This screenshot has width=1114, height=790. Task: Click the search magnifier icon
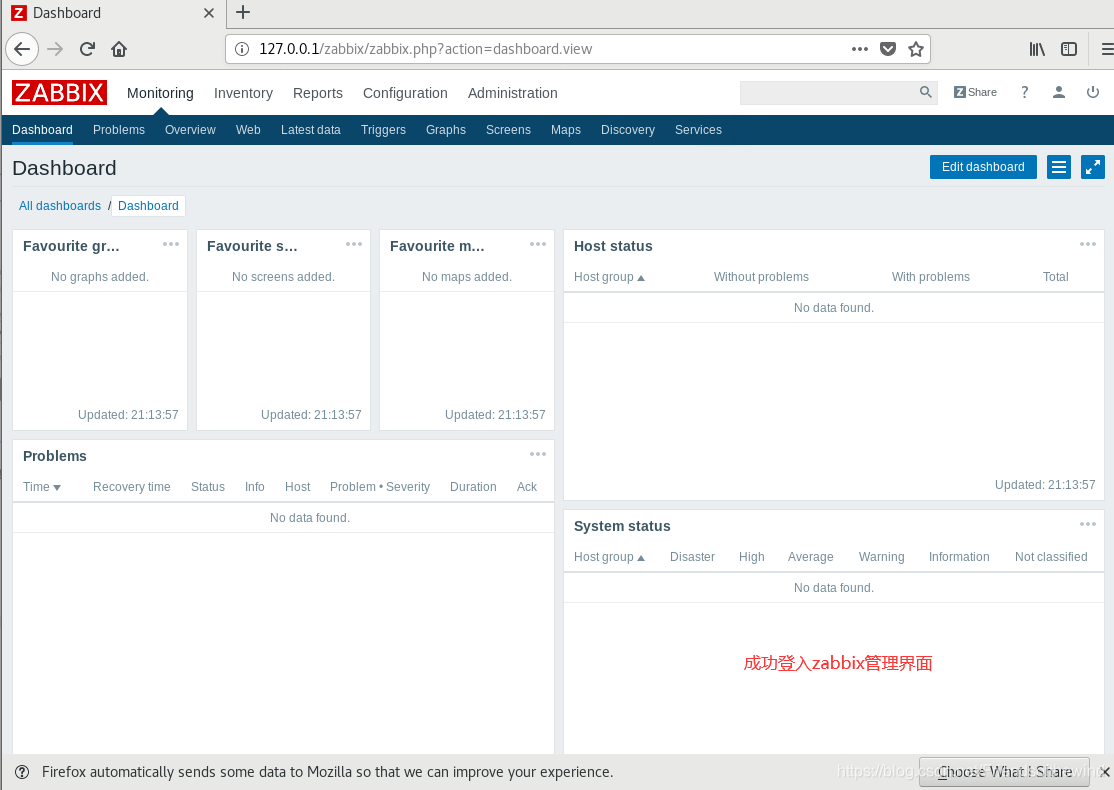tap(925, 92)
